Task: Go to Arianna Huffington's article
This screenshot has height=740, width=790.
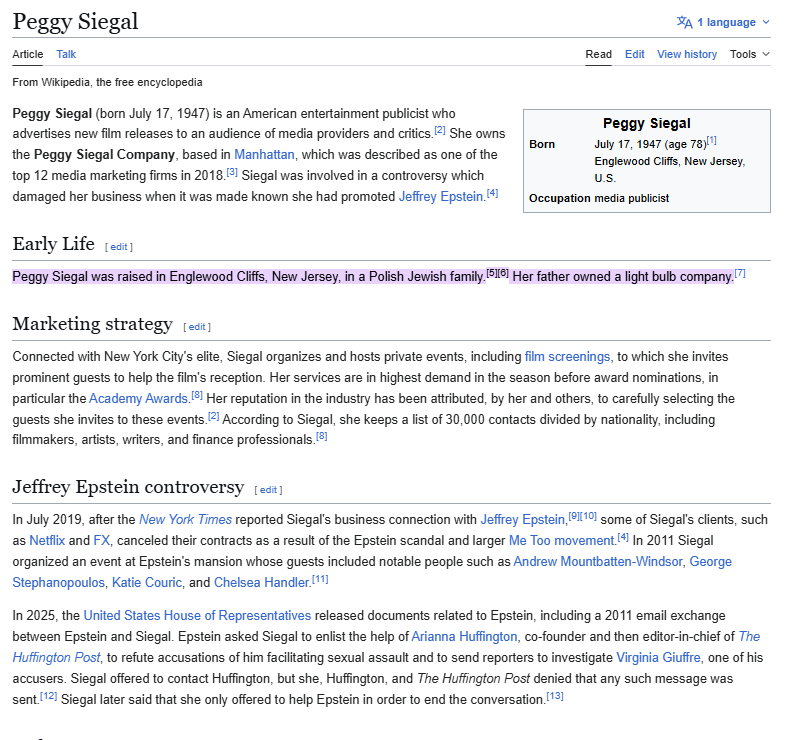Action: [x=464, y=636]
